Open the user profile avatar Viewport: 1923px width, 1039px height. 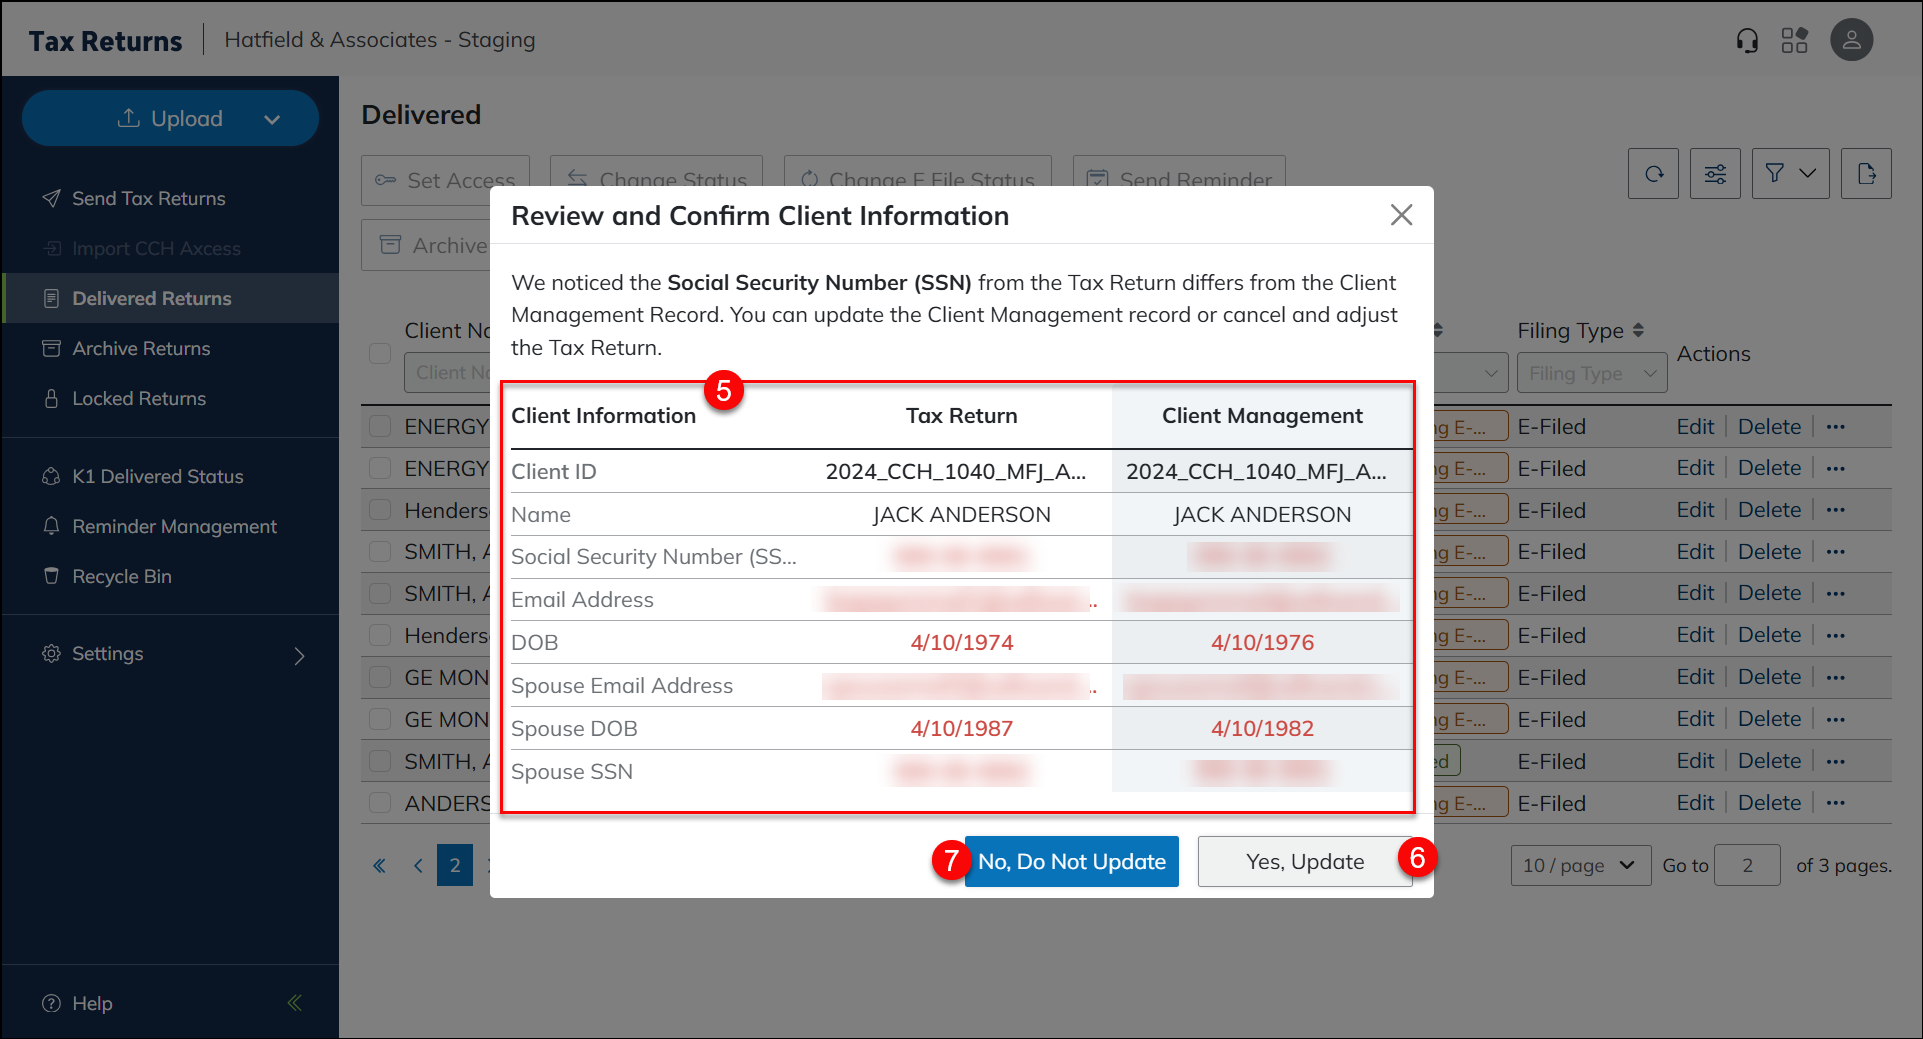pyautogui.click(x=1851, y=40)
